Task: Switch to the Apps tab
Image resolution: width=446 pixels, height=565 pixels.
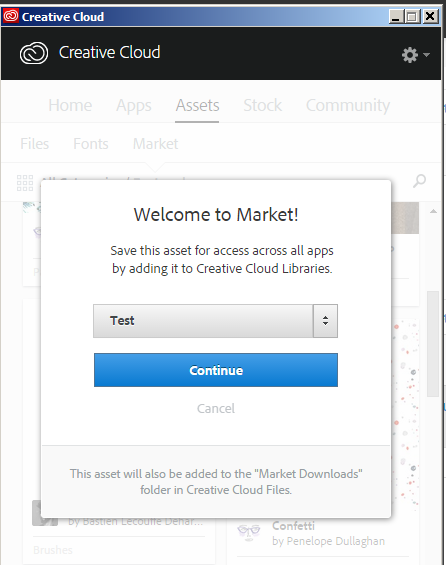Action: point(134,106)
